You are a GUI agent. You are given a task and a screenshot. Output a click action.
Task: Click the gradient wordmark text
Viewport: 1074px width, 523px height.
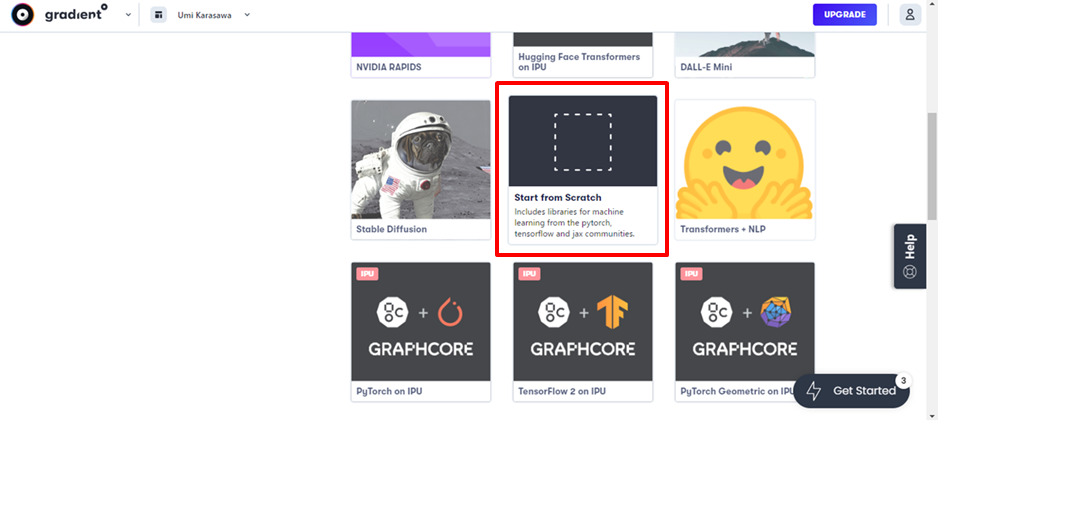point(76,13)
